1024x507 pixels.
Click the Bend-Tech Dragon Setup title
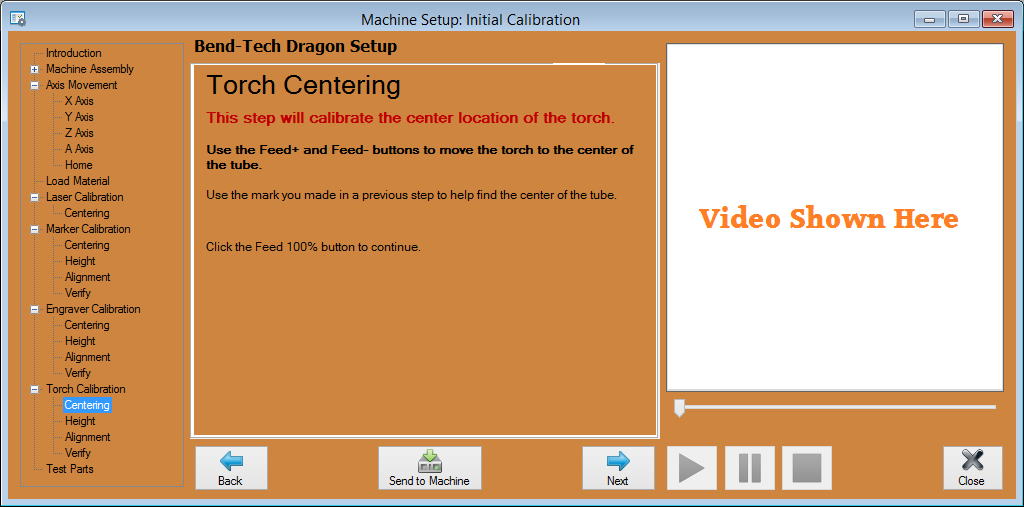296,46
